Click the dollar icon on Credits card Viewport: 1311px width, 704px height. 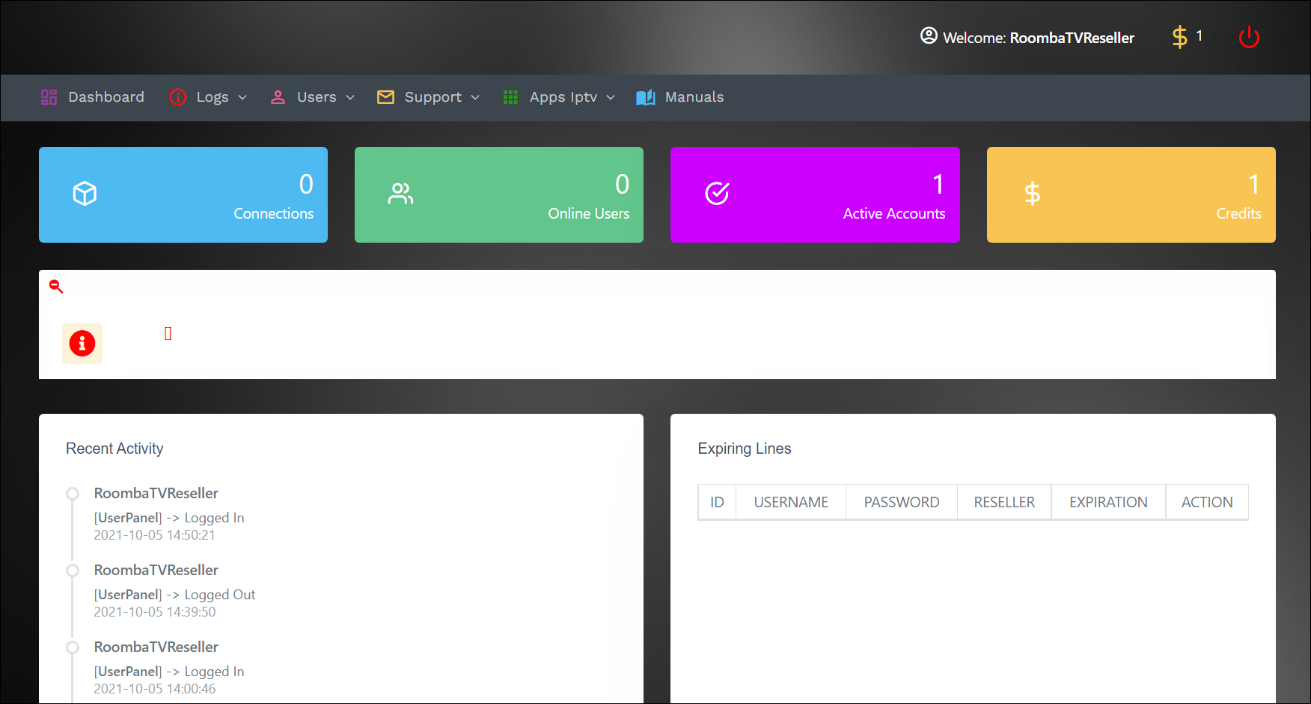point(1032,194)
